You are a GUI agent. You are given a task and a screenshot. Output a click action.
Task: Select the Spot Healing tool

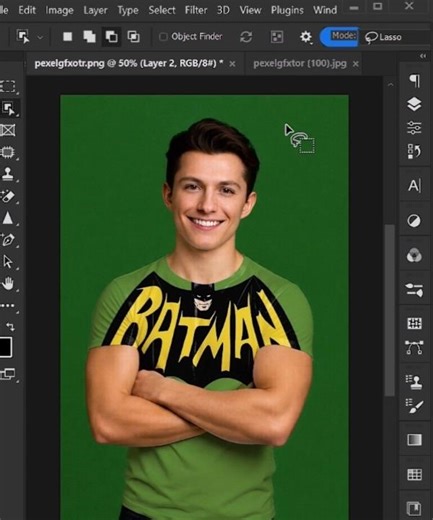point(8,152)
